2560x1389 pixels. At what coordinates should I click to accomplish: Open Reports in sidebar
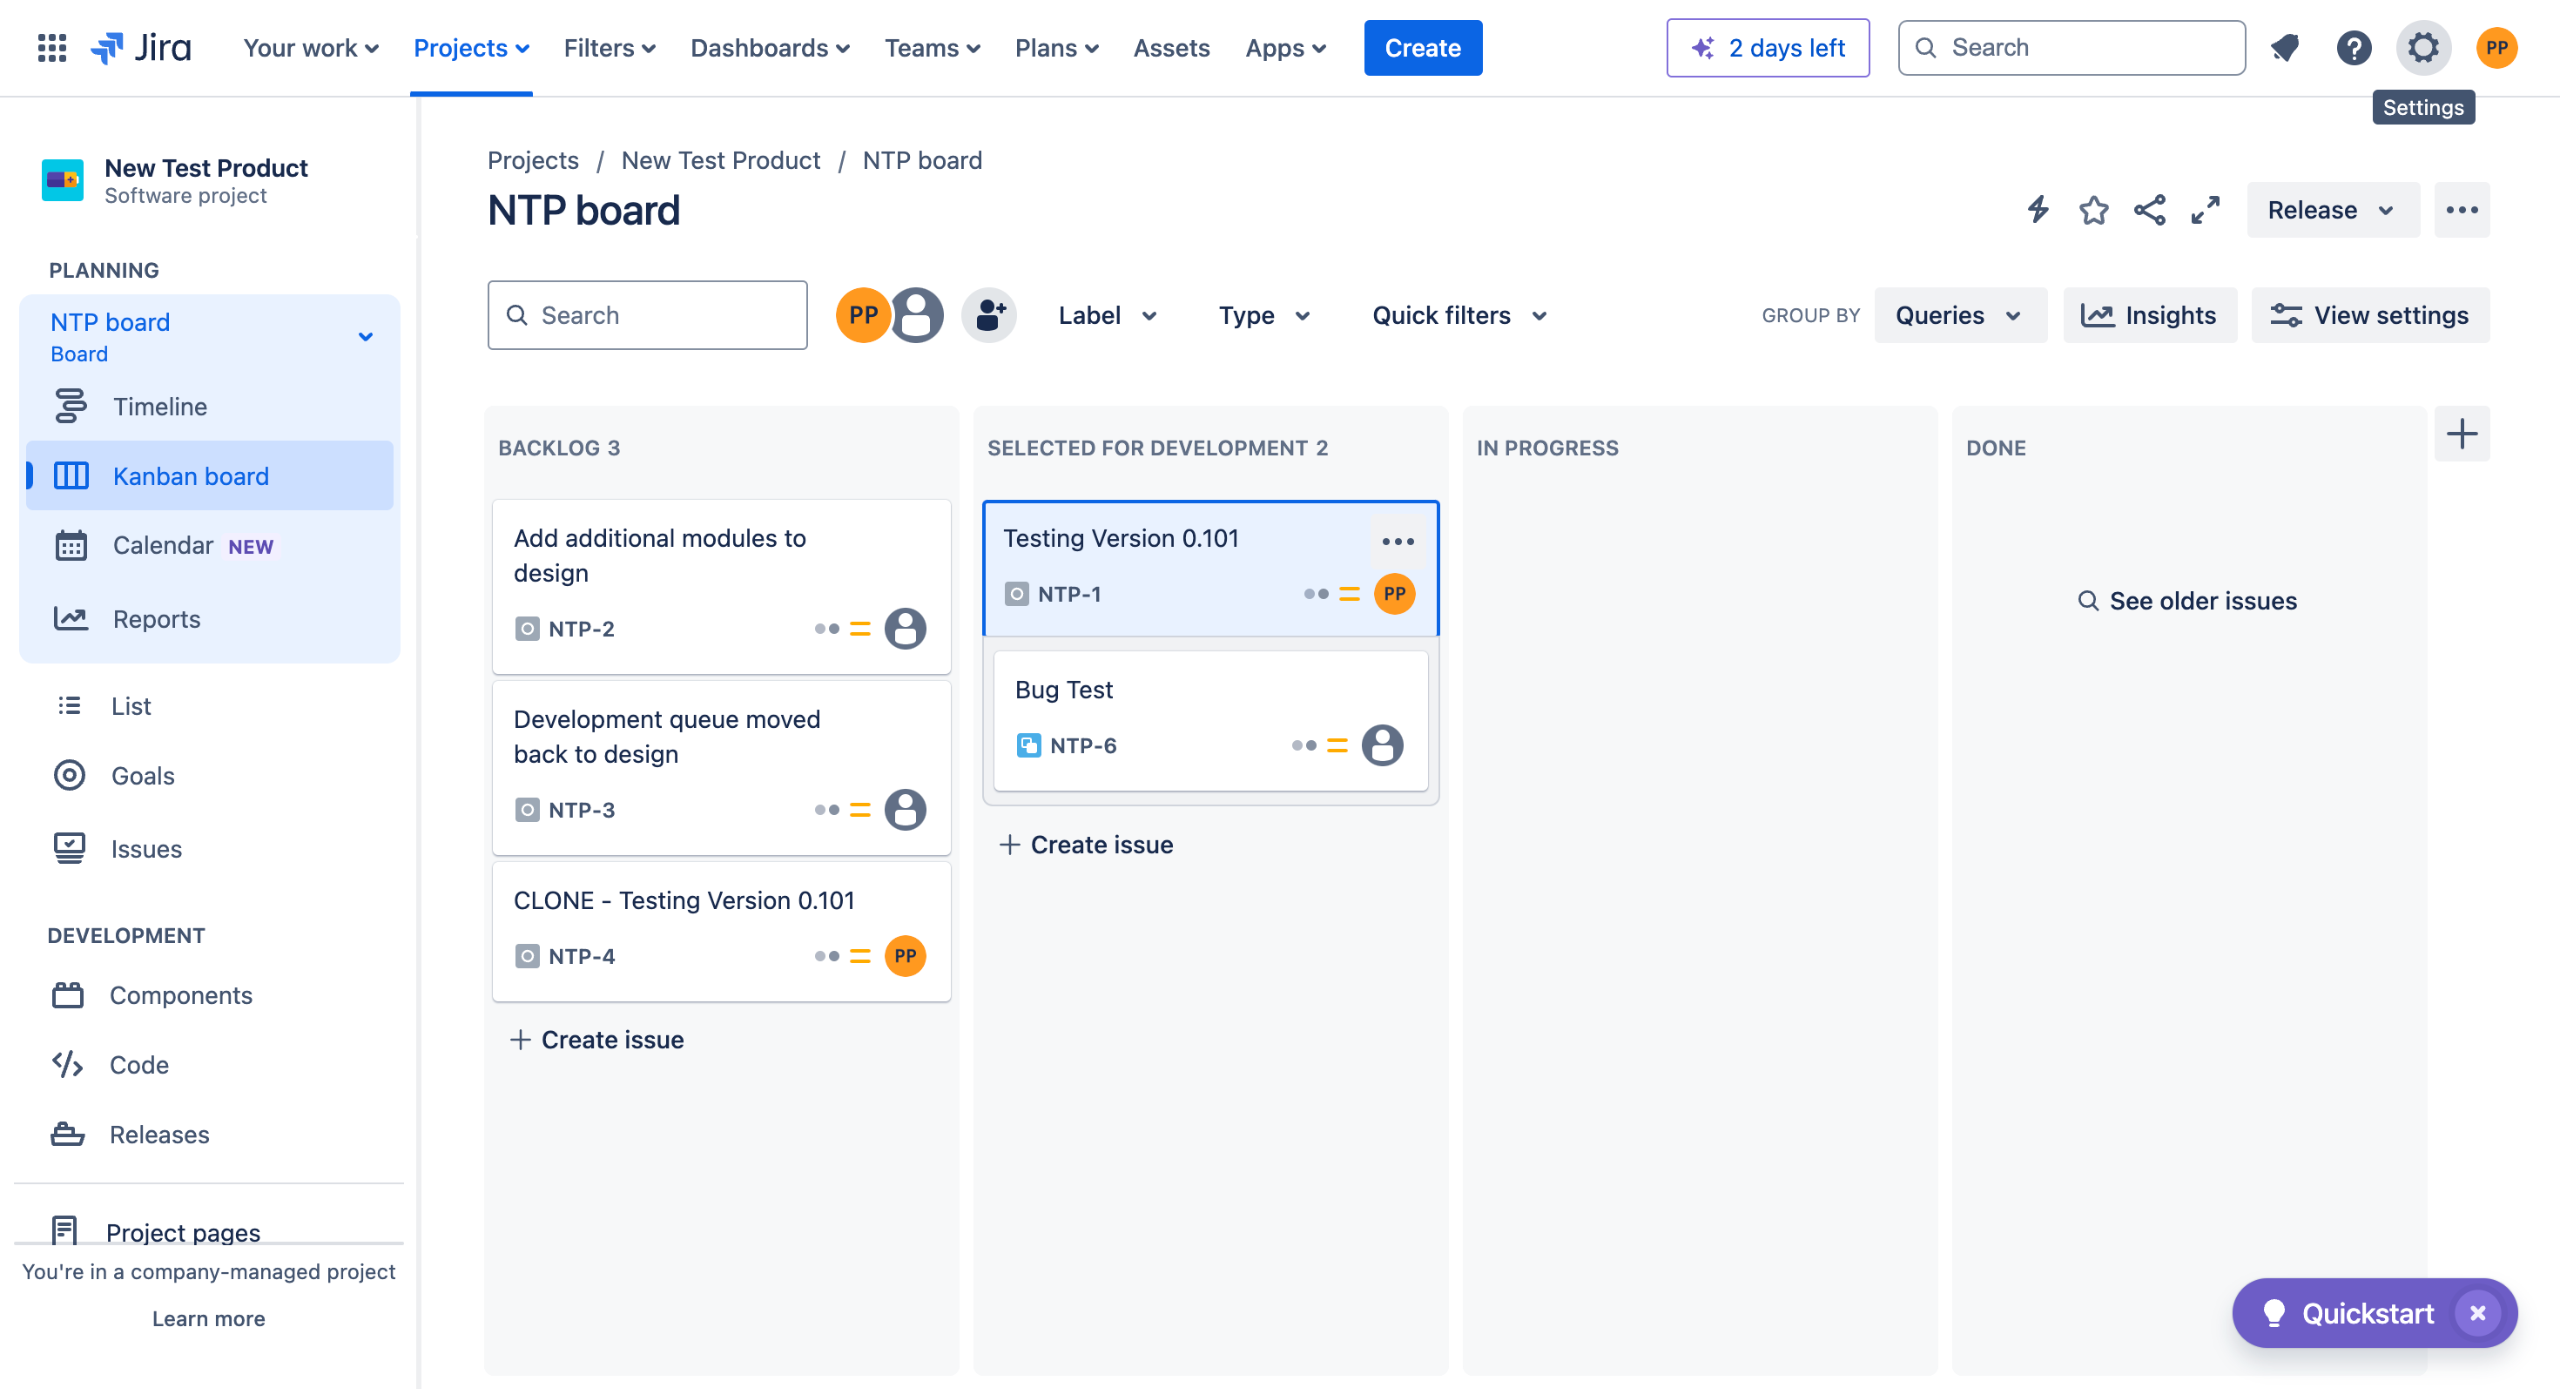pyautogui.click(x=210, y=619)
